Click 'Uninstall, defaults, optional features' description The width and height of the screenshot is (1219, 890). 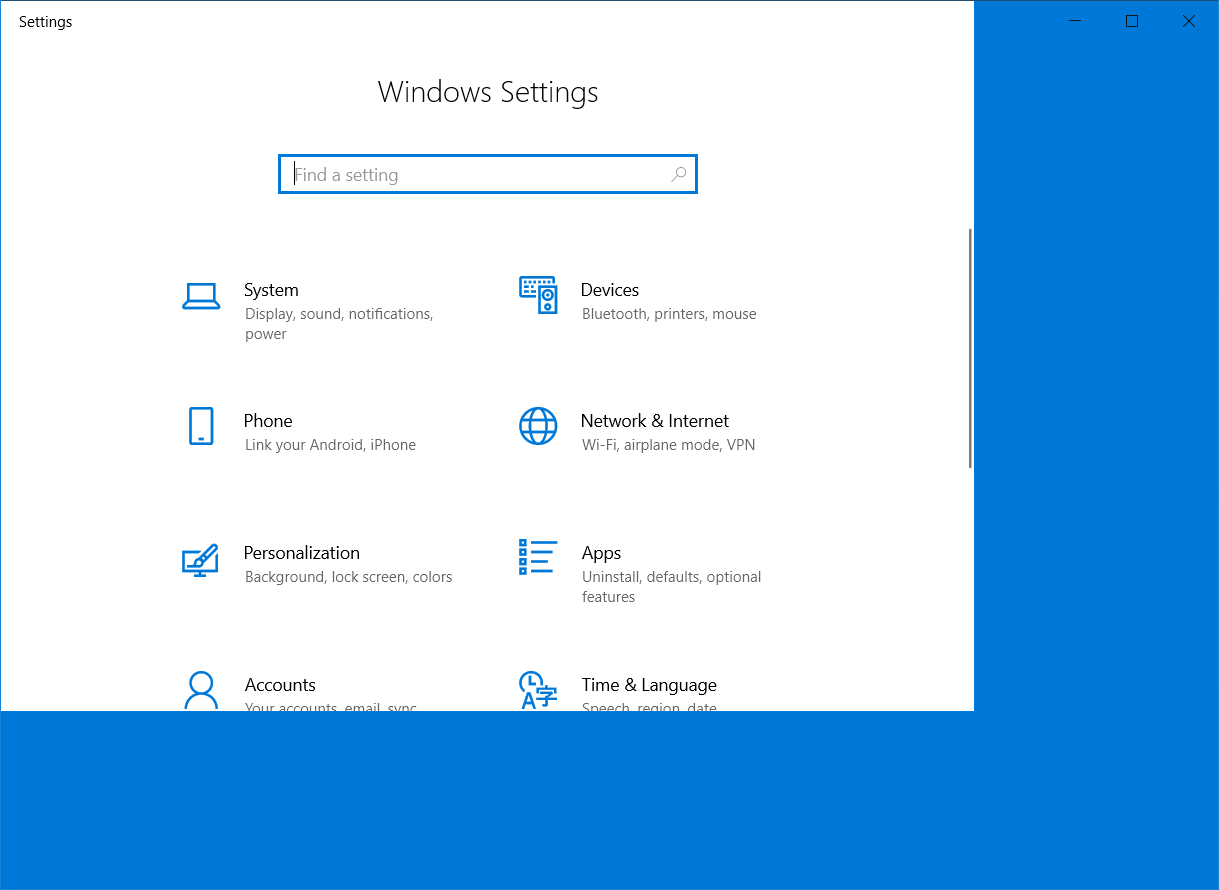[x=671, y=587]
